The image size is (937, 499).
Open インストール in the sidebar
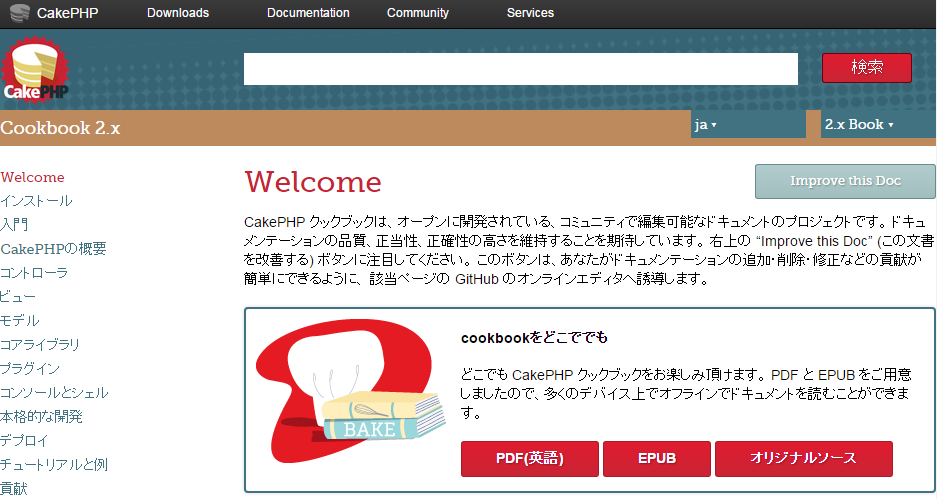[x=36, y=201]
